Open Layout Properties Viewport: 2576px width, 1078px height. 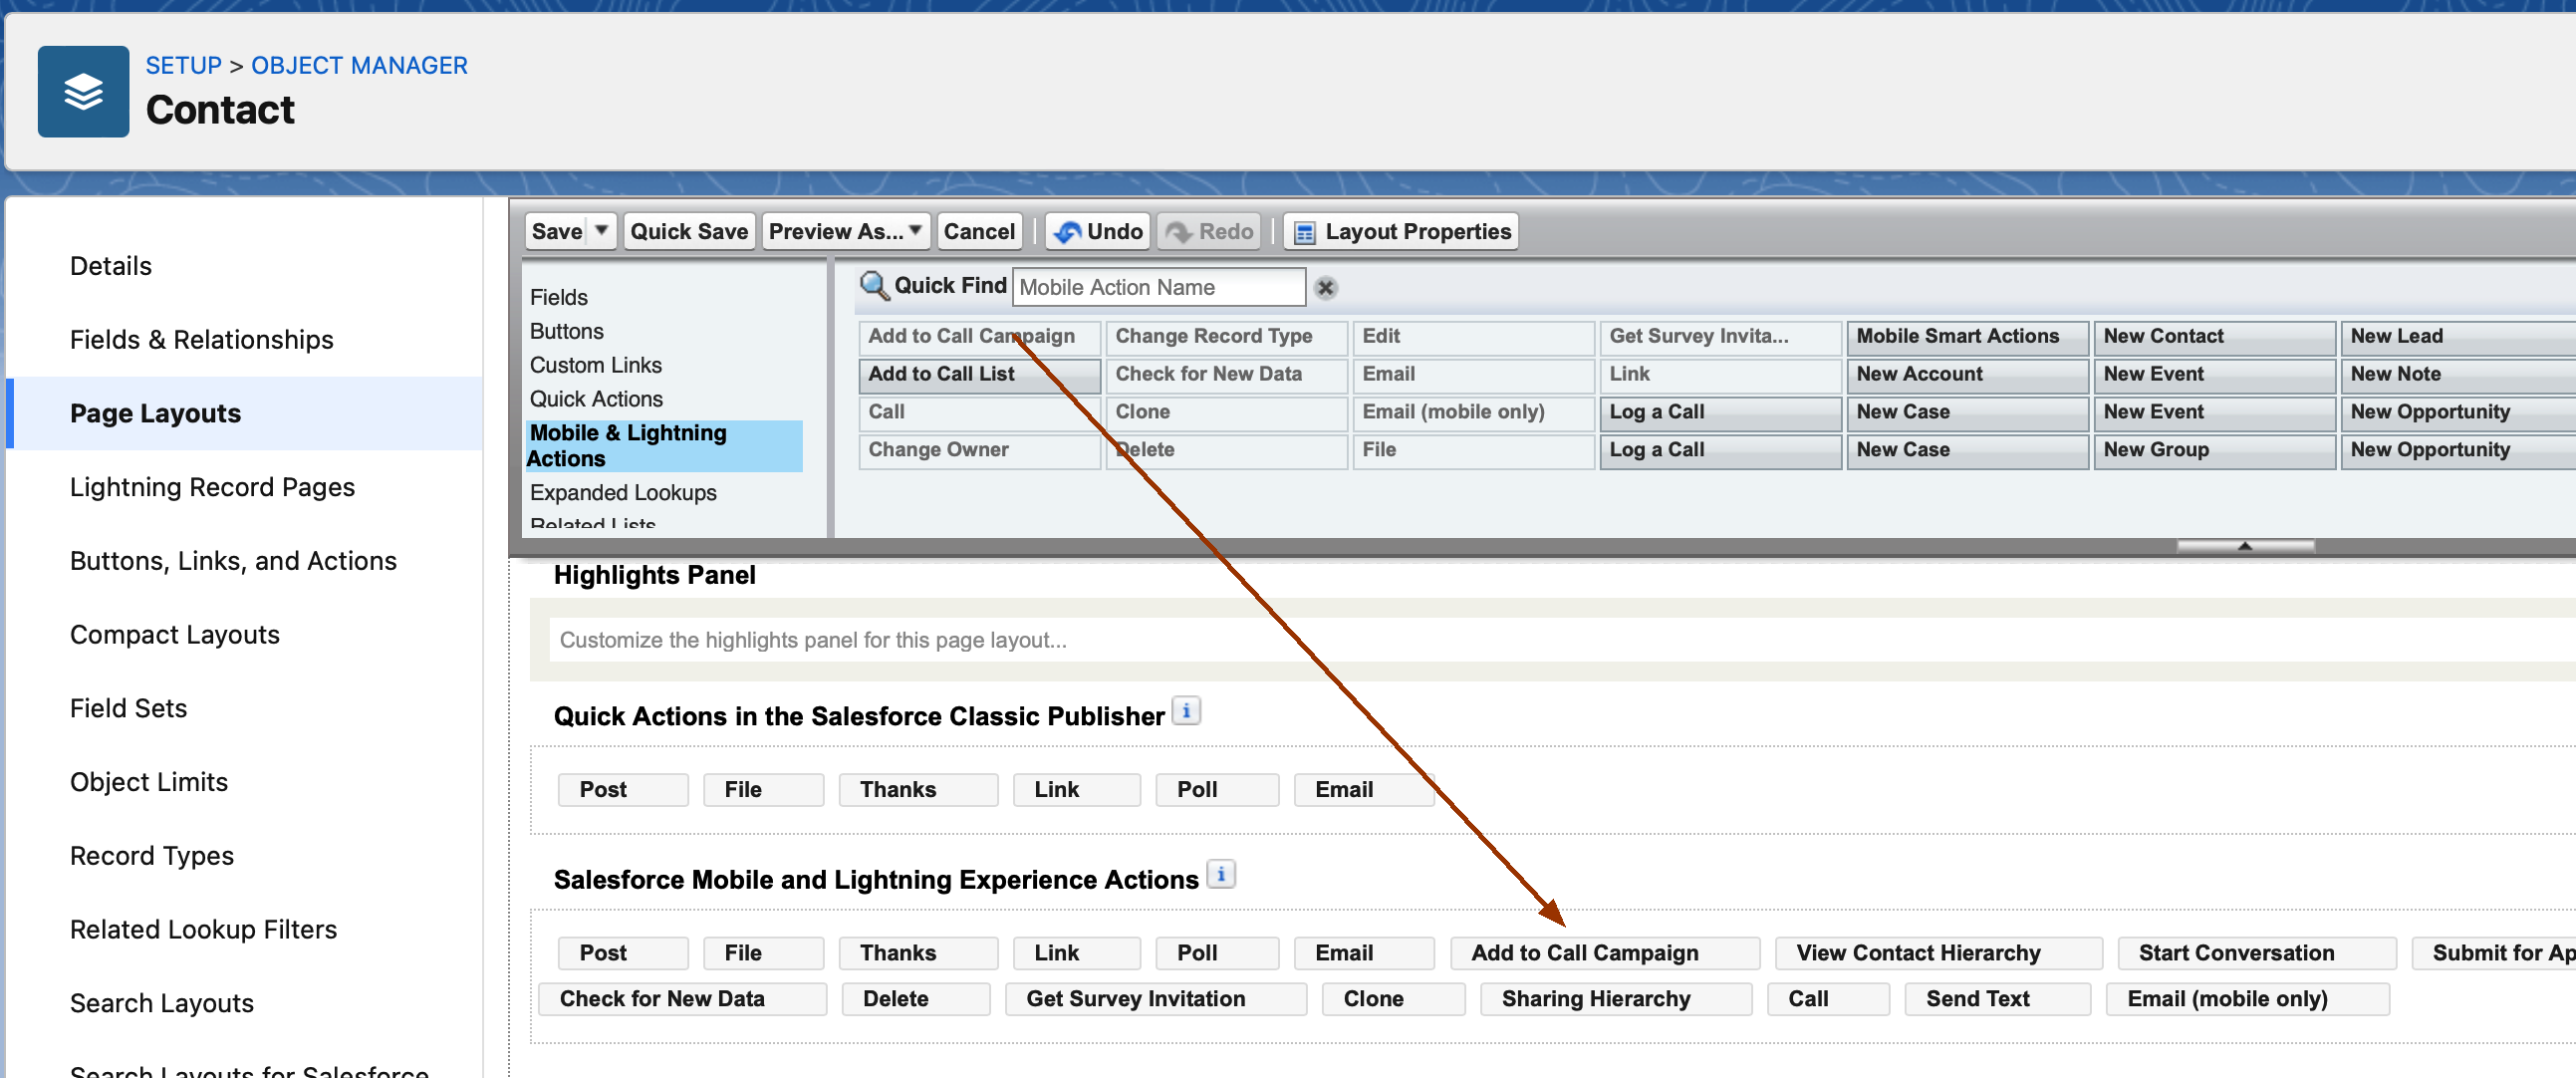(x=1401, y=232)
